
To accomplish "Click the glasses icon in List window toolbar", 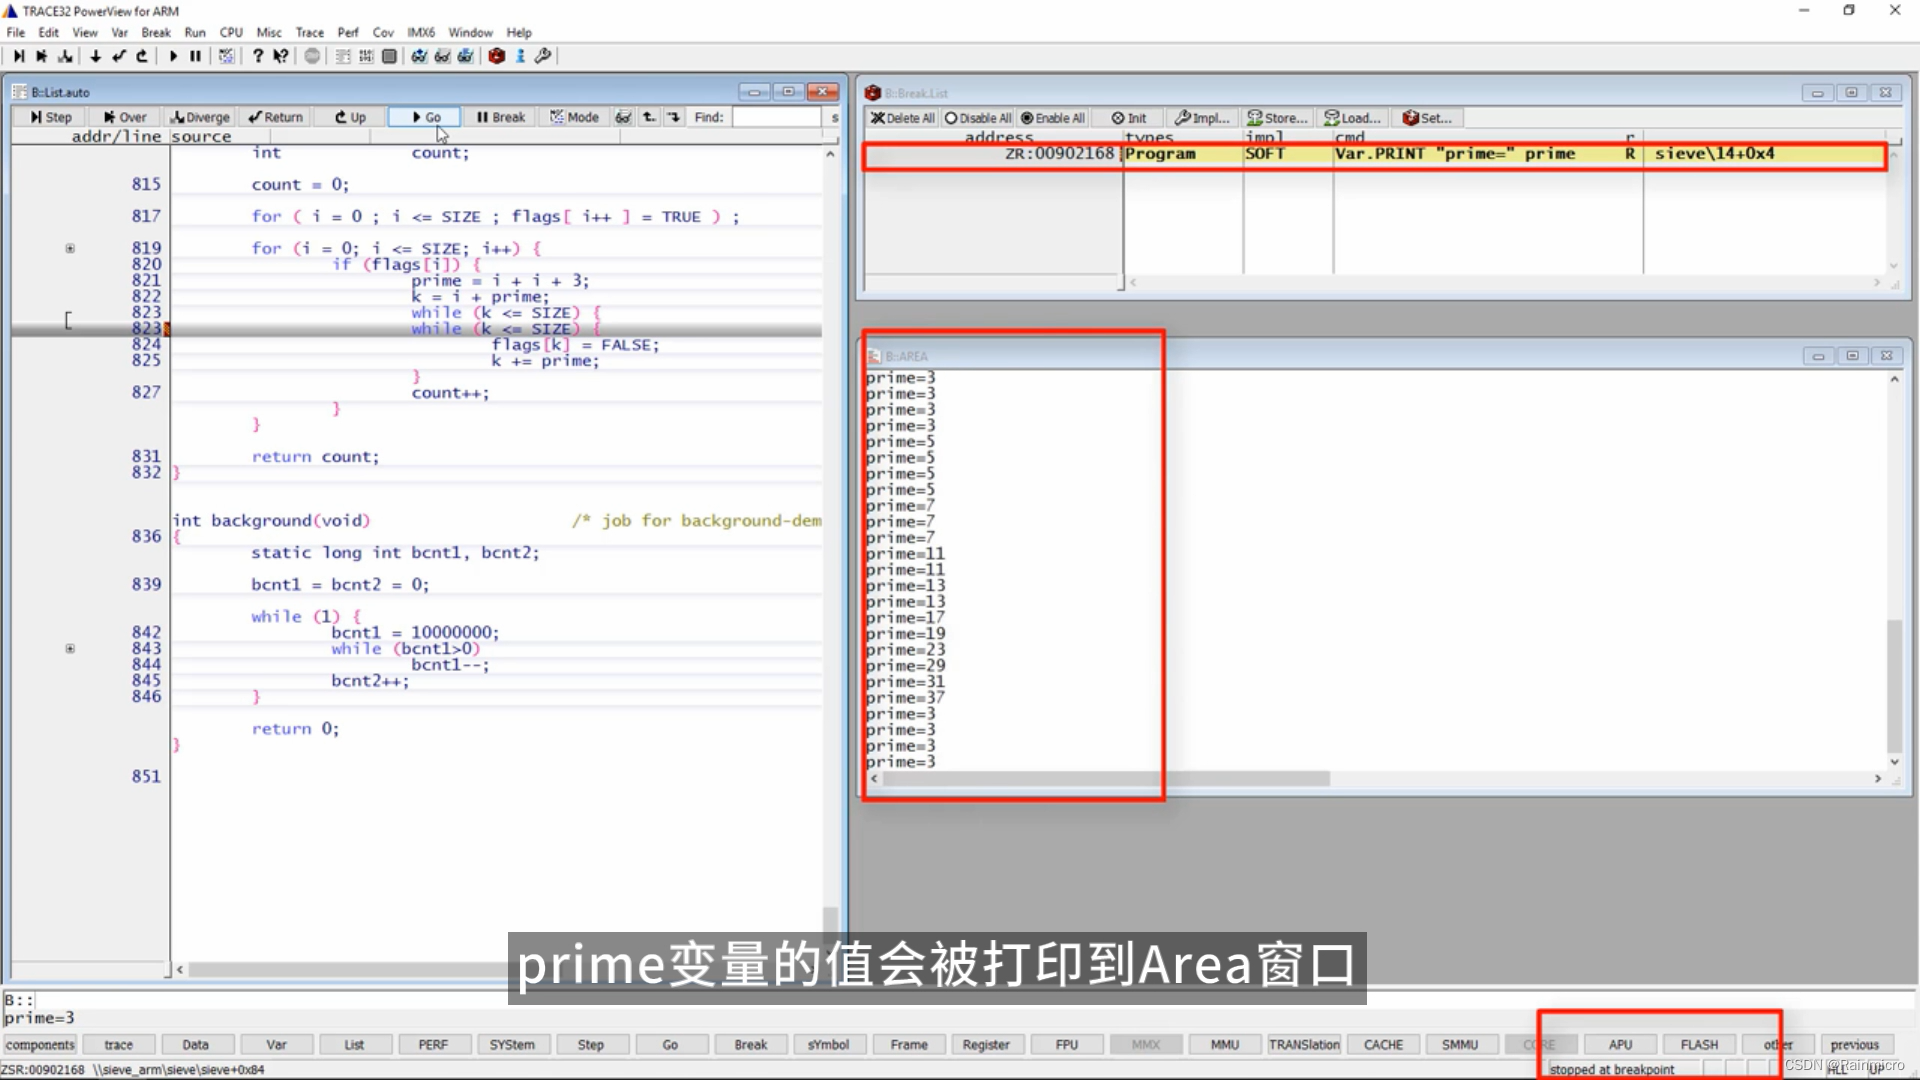I will pyautogui.click(x=623, y=117).
